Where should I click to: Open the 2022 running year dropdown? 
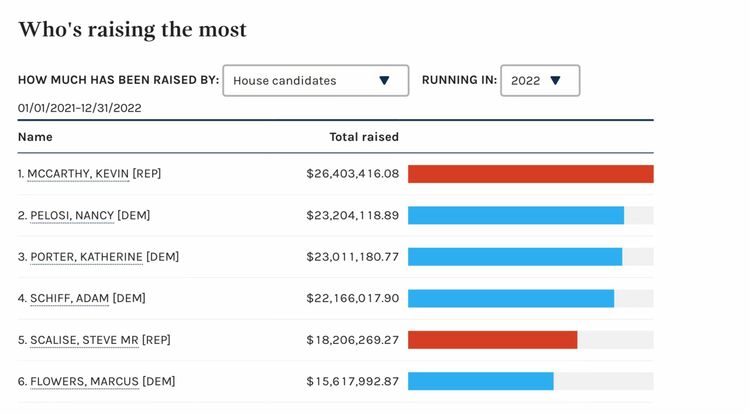point(540,81)
